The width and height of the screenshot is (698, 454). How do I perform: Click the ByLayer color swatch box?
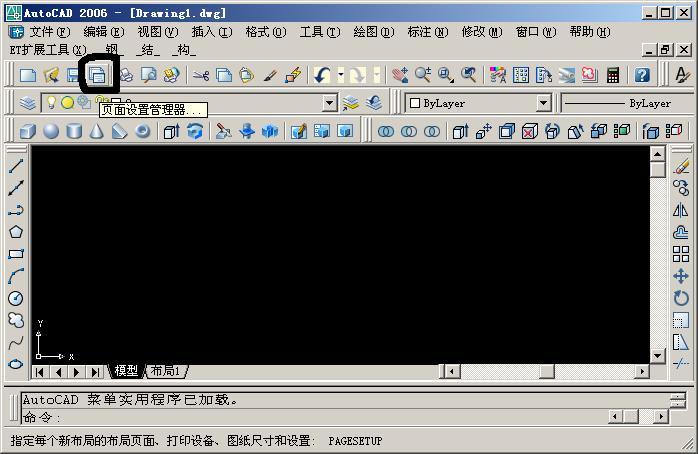pos(414,103)
